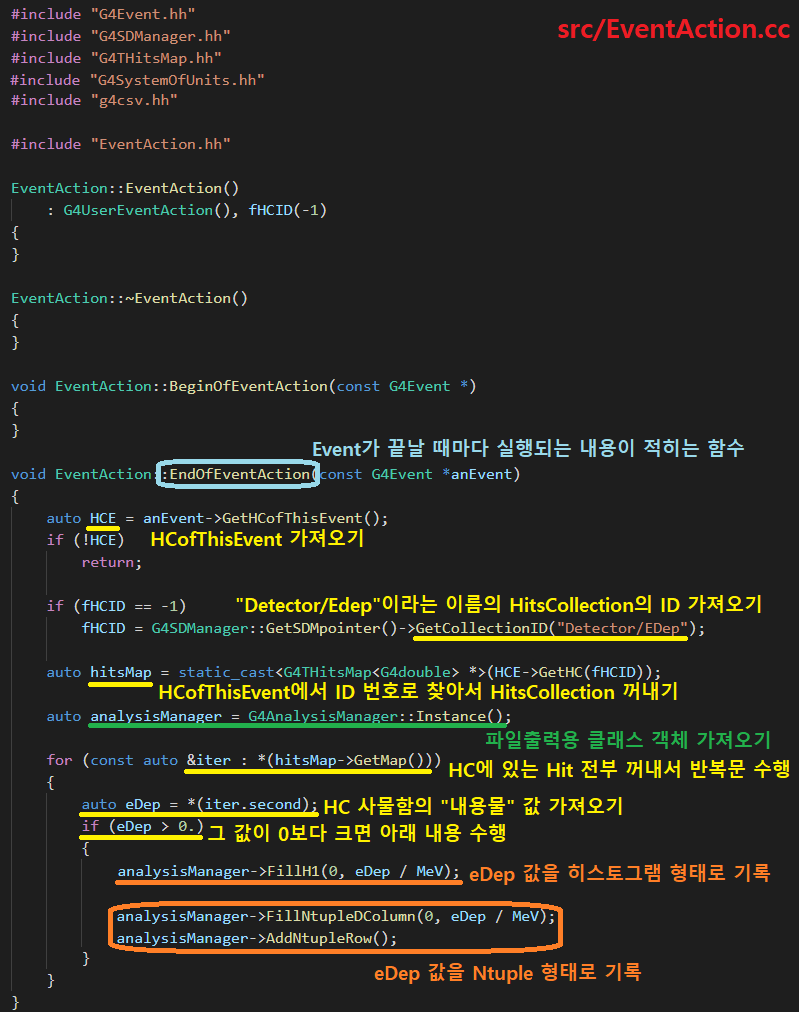799x1012 pixels.
Task: Click the &iter variable in for loop
Action: tap(209, 760)
